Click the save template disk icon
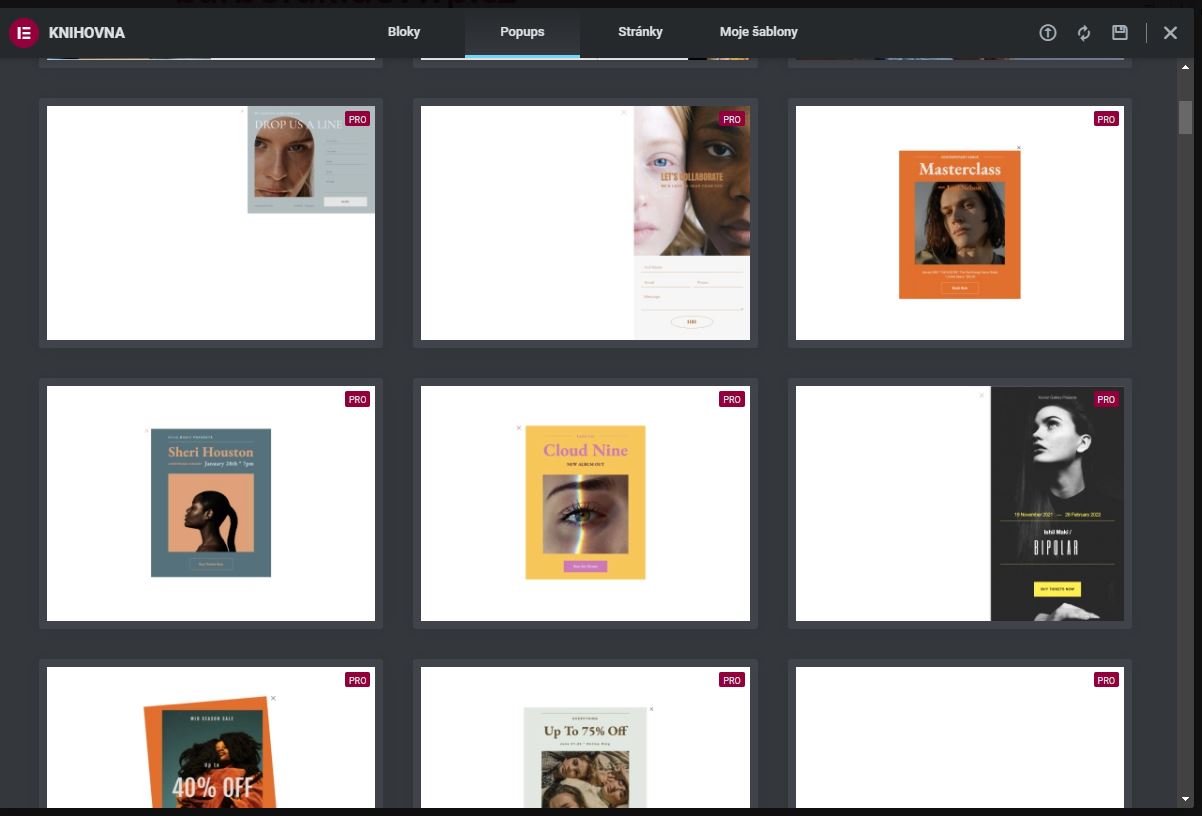 tap(1120, 33)
